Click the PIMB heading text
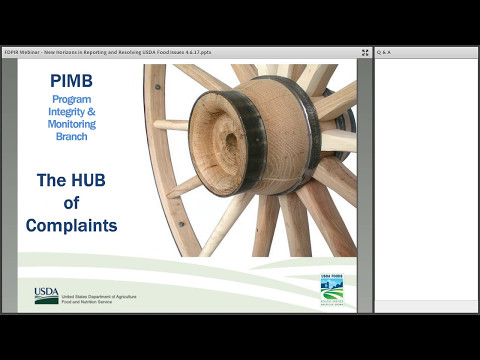Image resolution: width=480 pixels, height=360 pixels. (x=71, y=81)
